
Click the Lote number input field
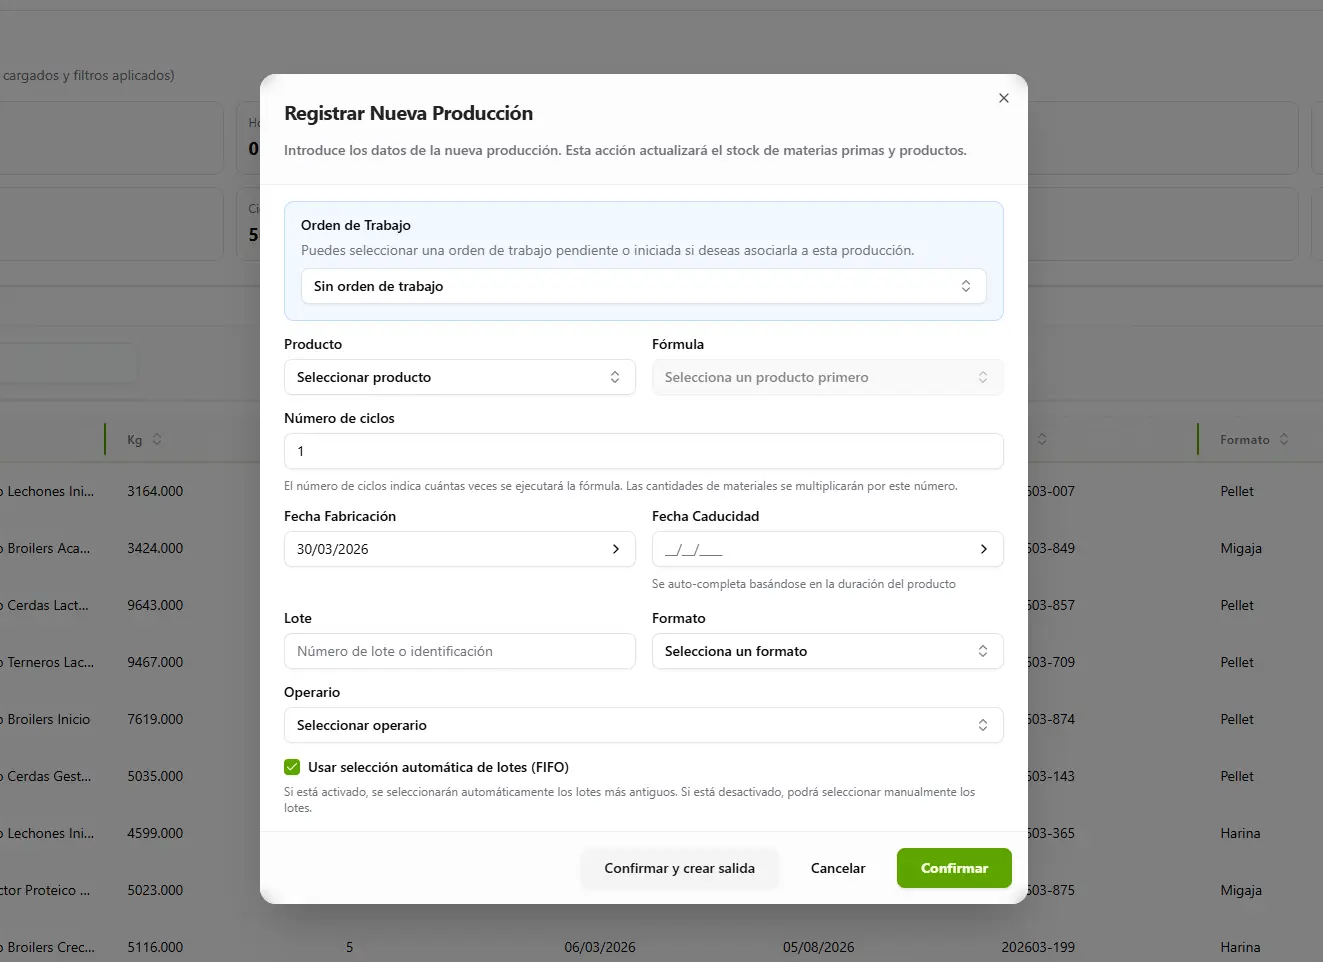459,651
